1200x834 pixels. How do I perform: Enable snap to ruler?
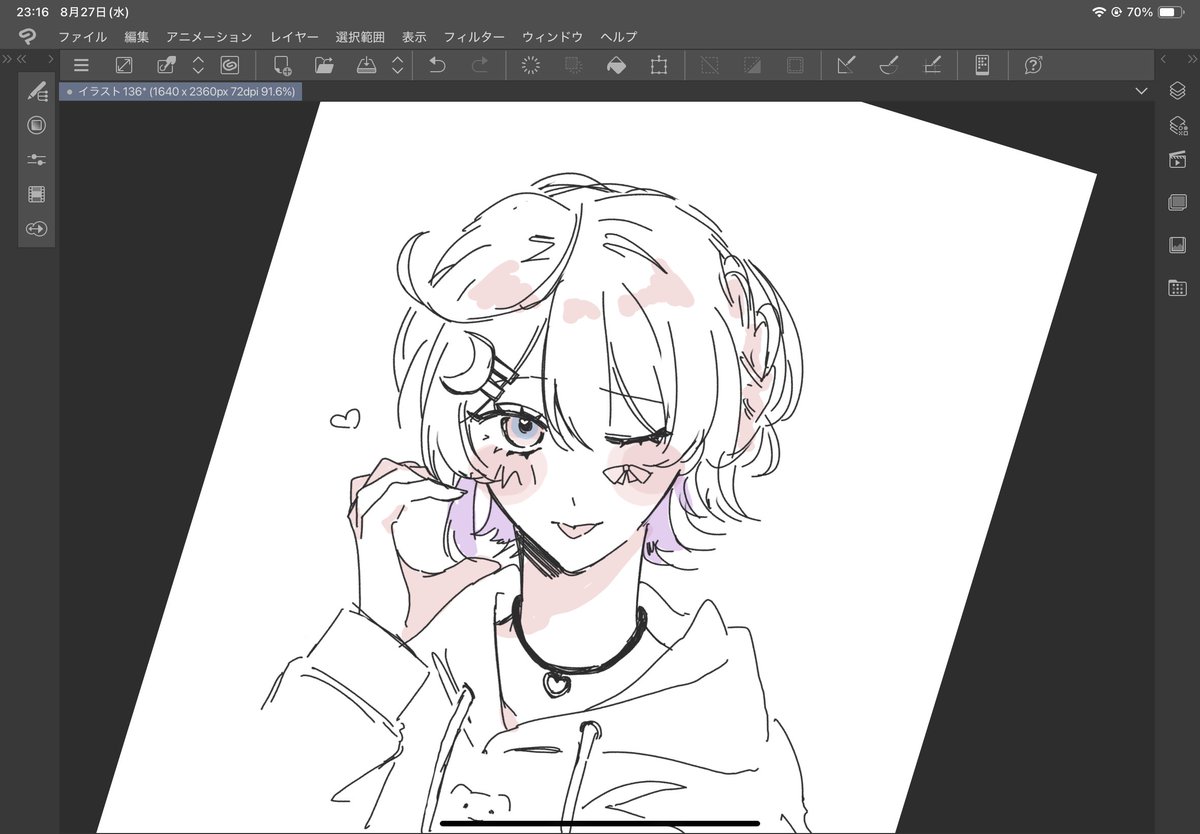point(845,65)
